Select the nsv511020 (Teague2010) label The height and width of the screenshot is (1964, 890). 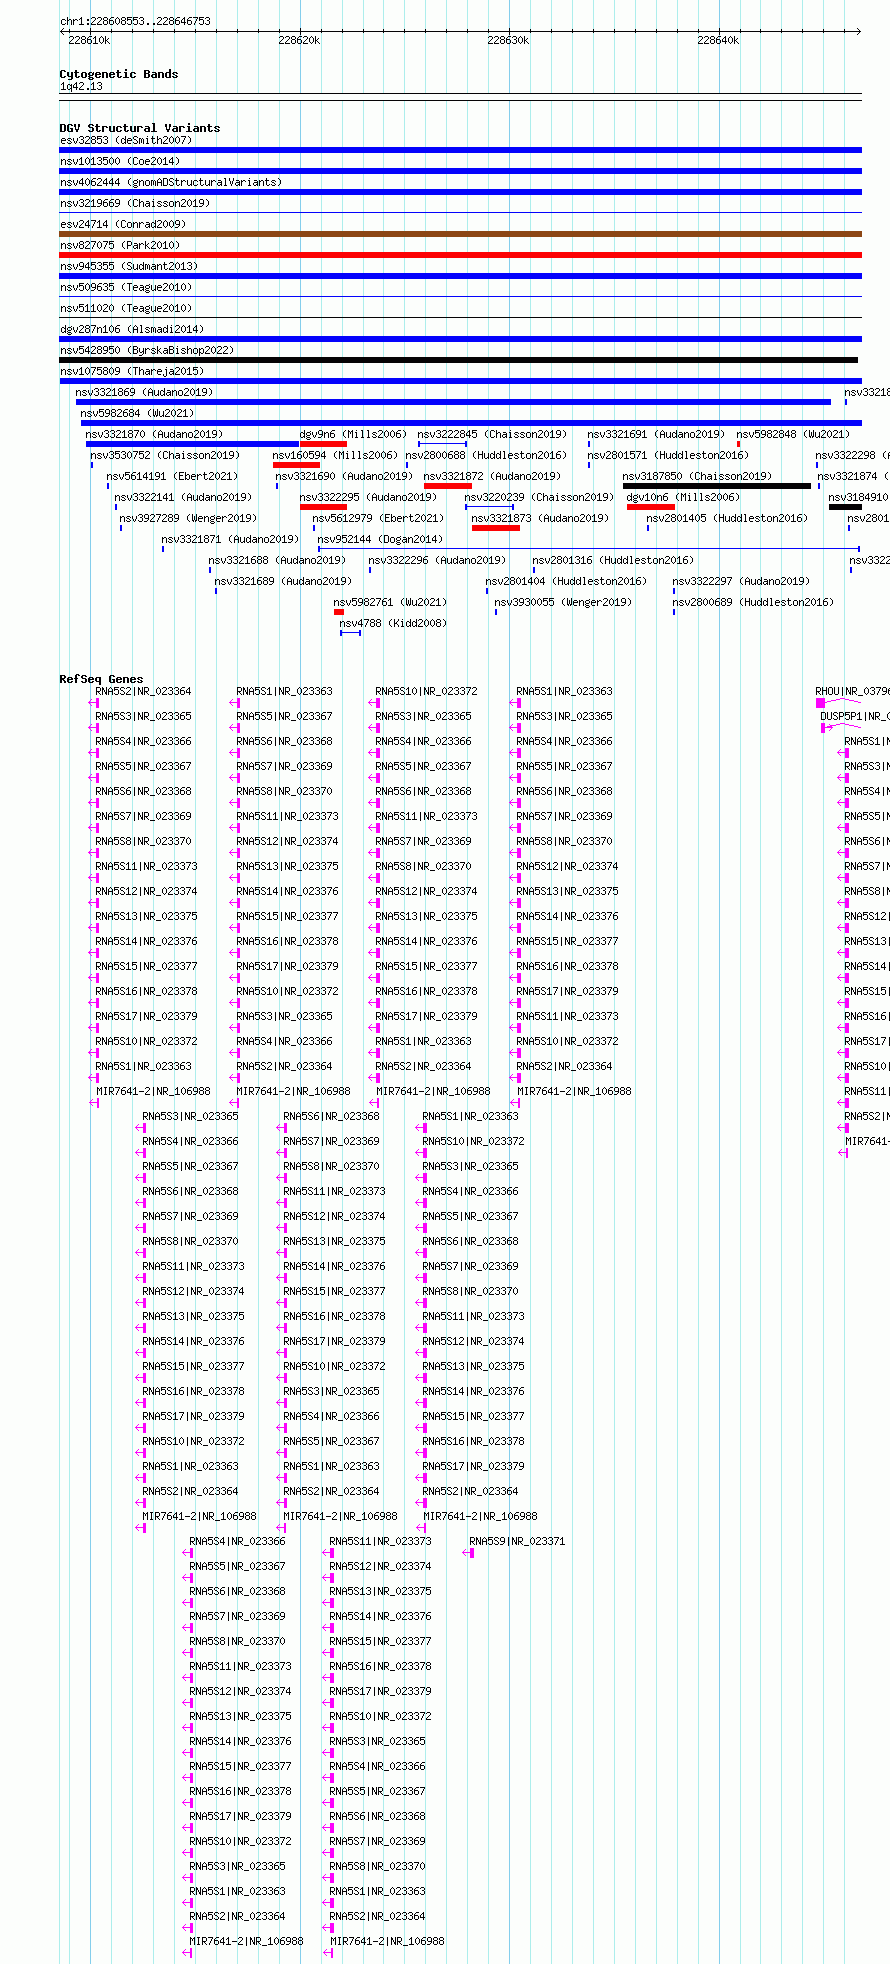[x=126, y=308]
